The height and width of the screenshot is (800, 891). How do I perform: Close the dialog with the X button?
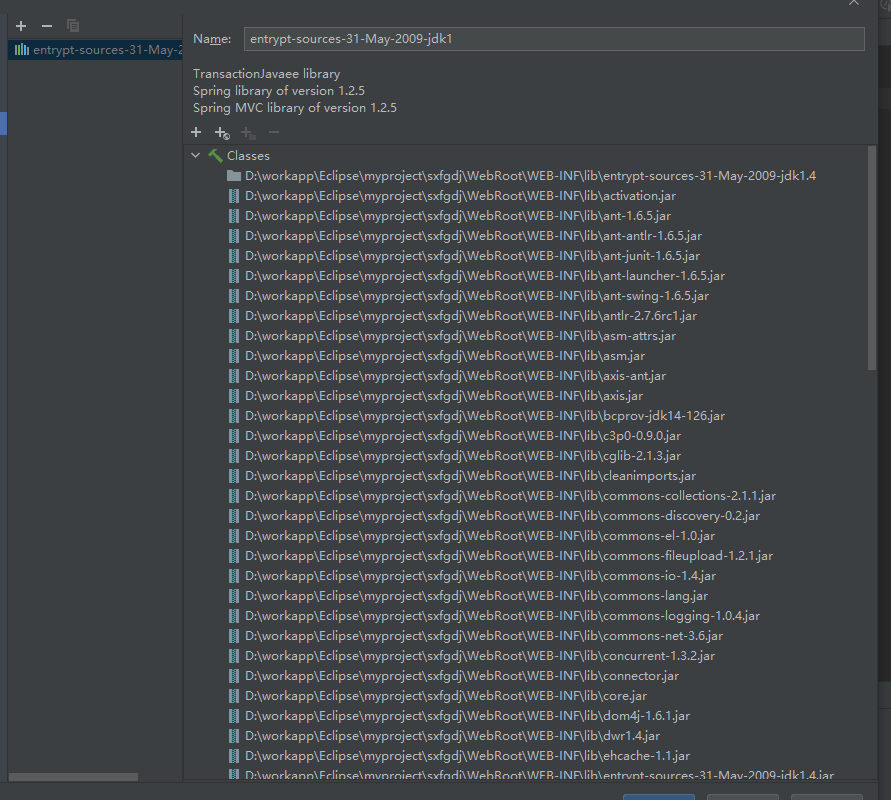(x=853, y=2)
